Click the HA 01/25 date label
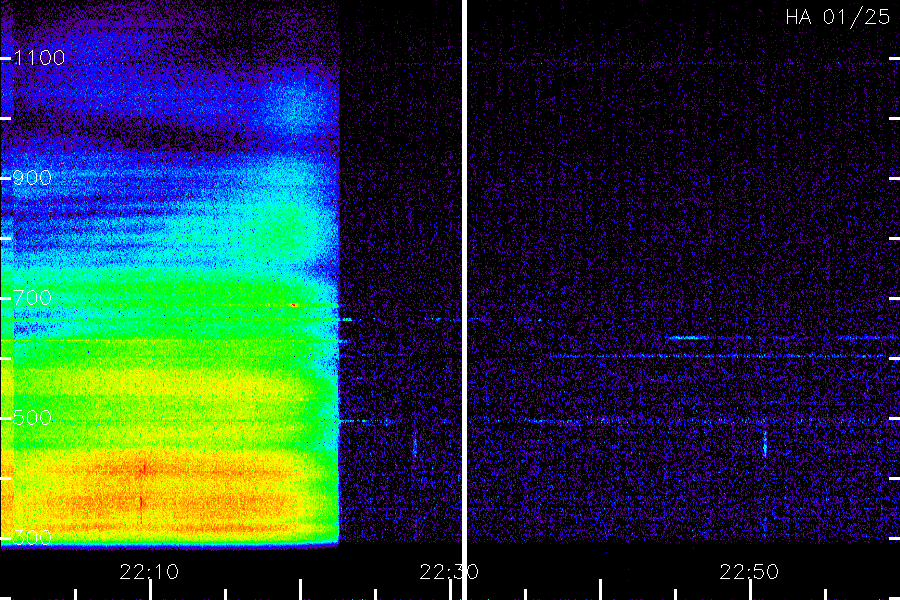This screenshot has height=600, width=900. coord(837,17)
